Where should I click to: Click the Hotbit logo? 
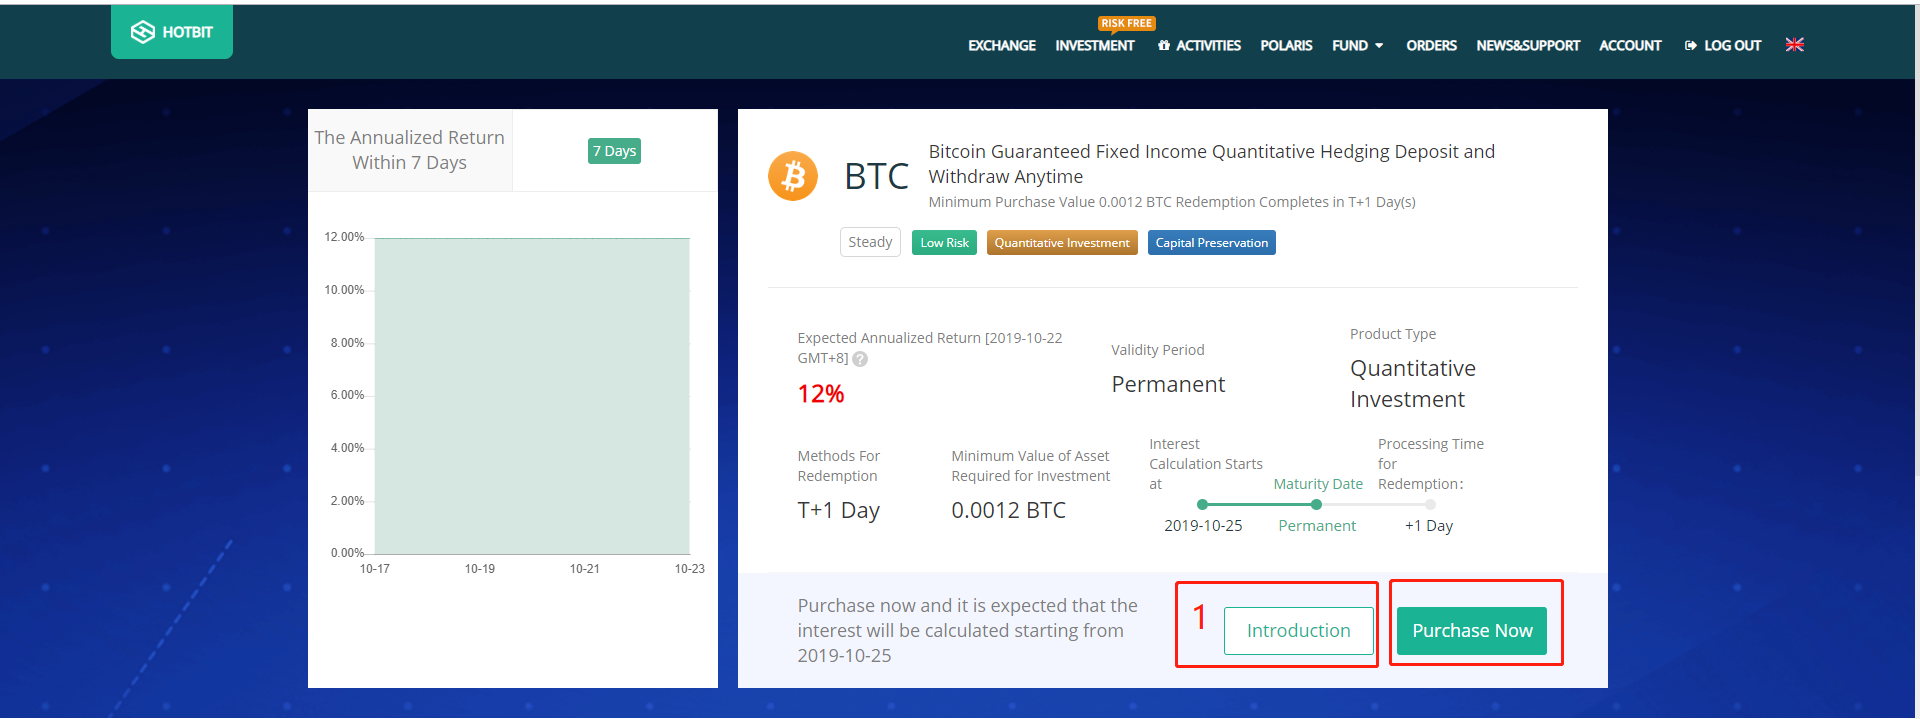(172, 32)
